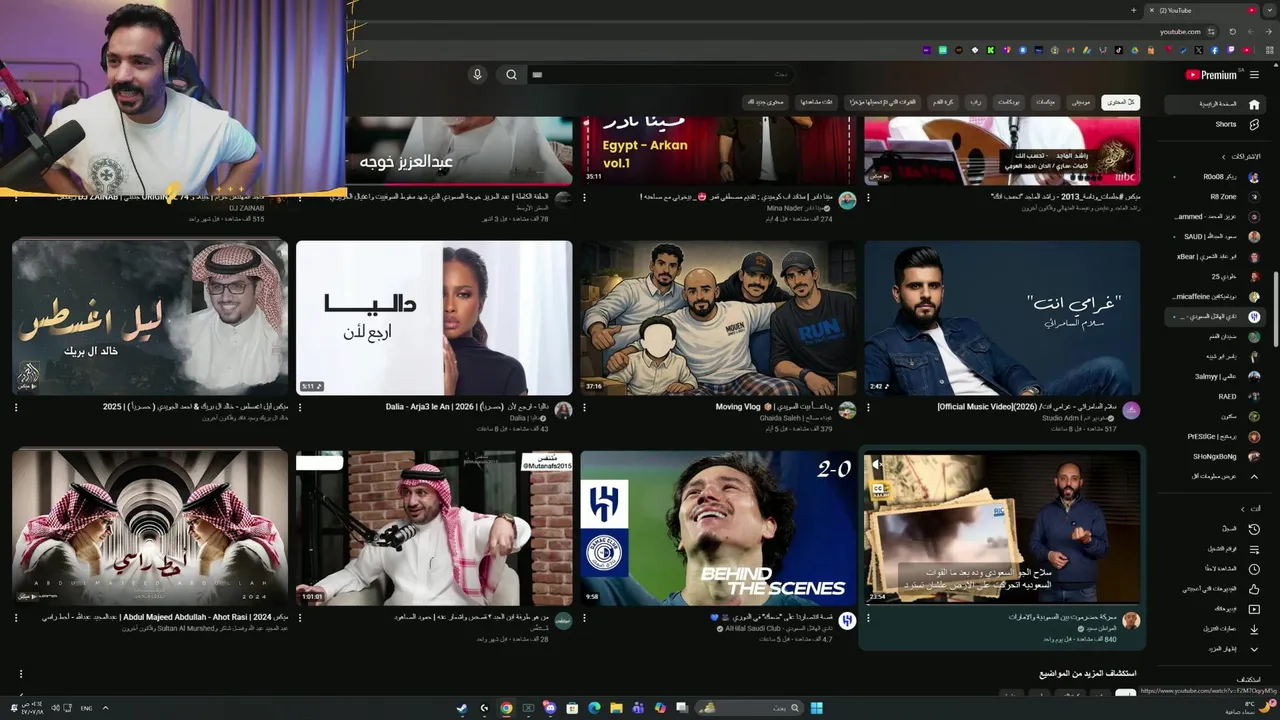Open the Abdul Majeed Abdullah Ahot Rasi thumbnail
This screenshot has width=1280, height=720.
pos(150,528)
